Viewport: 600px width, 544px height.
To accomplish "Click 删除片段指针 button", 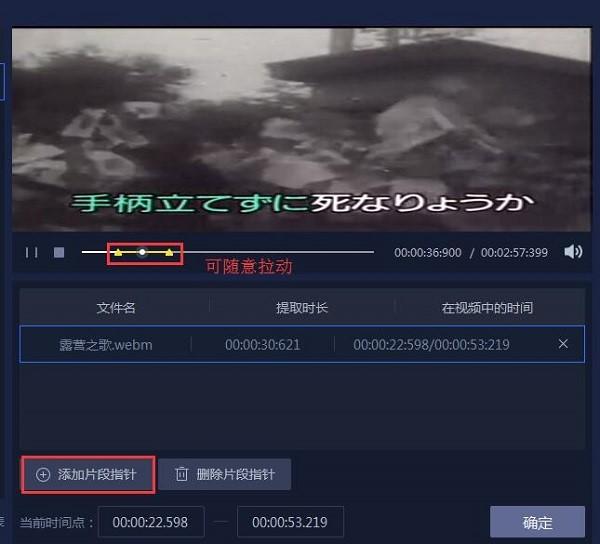I will (225, 474).
